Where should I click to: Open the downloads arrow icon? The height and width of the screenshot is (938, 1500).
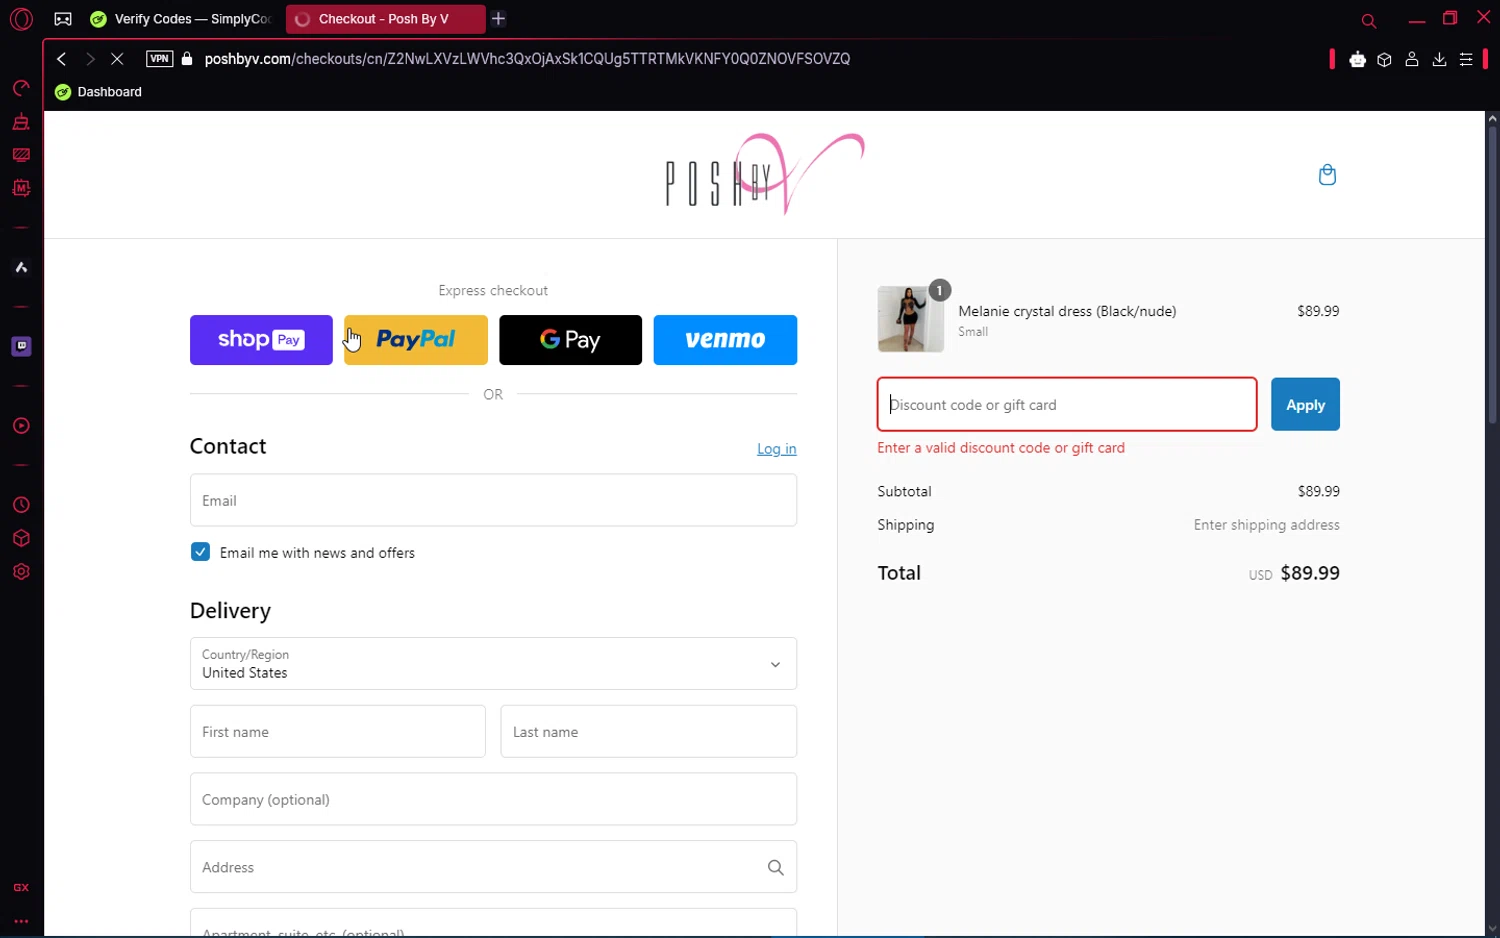pos(1439,60)
